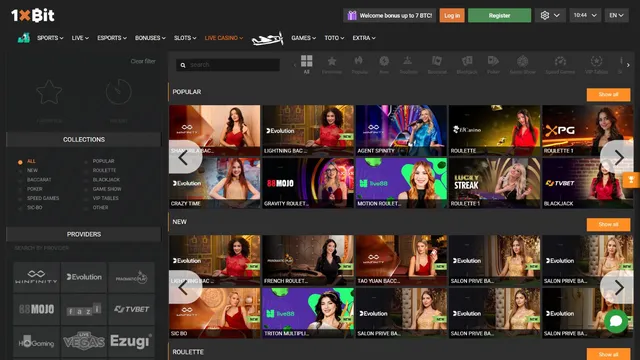Open the Agent Spinity game thumbnail
640x360 pixels.
401,130
